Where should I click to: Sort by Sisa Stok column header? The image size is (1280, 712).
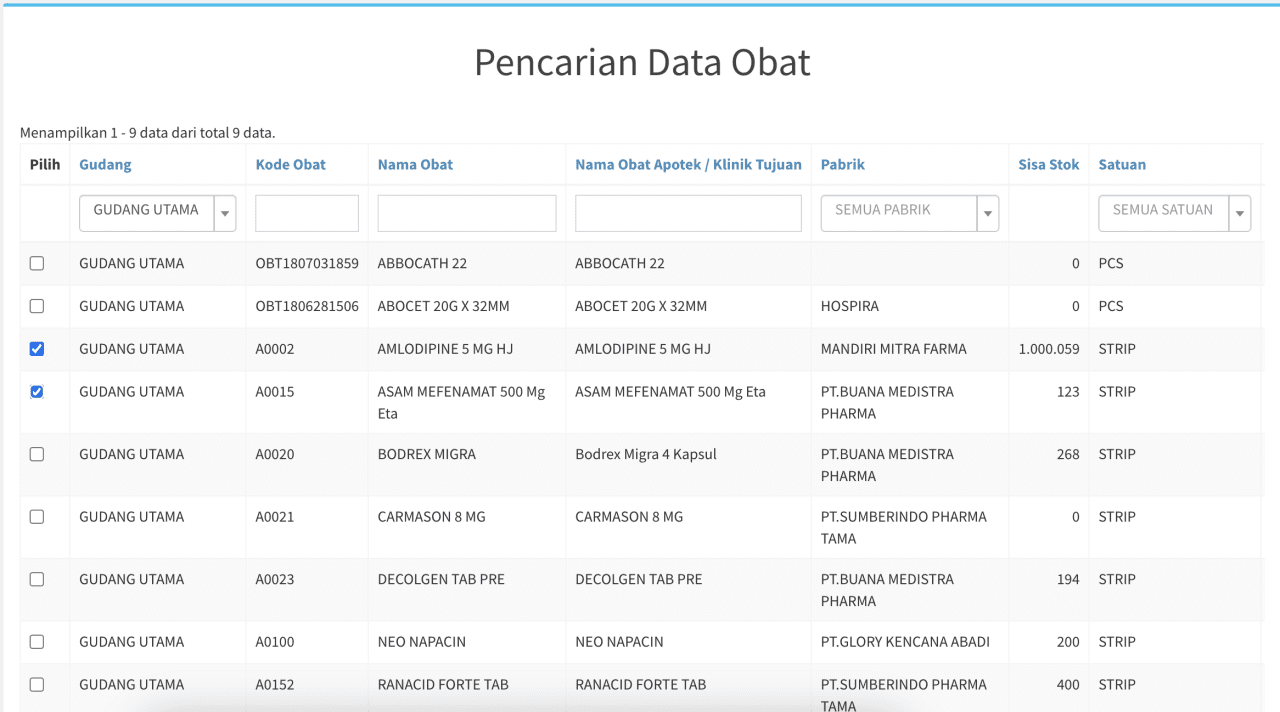(1049, 165)
